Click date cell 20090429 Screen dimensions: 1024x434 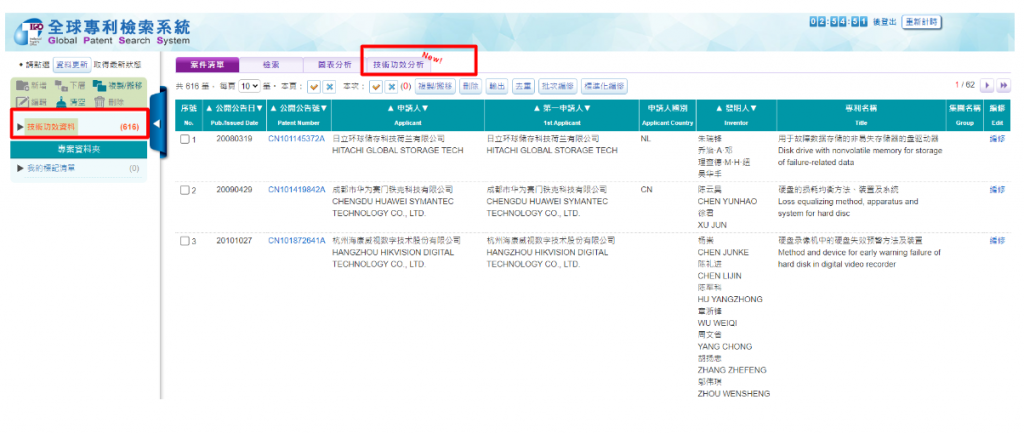tap(232, 190)
